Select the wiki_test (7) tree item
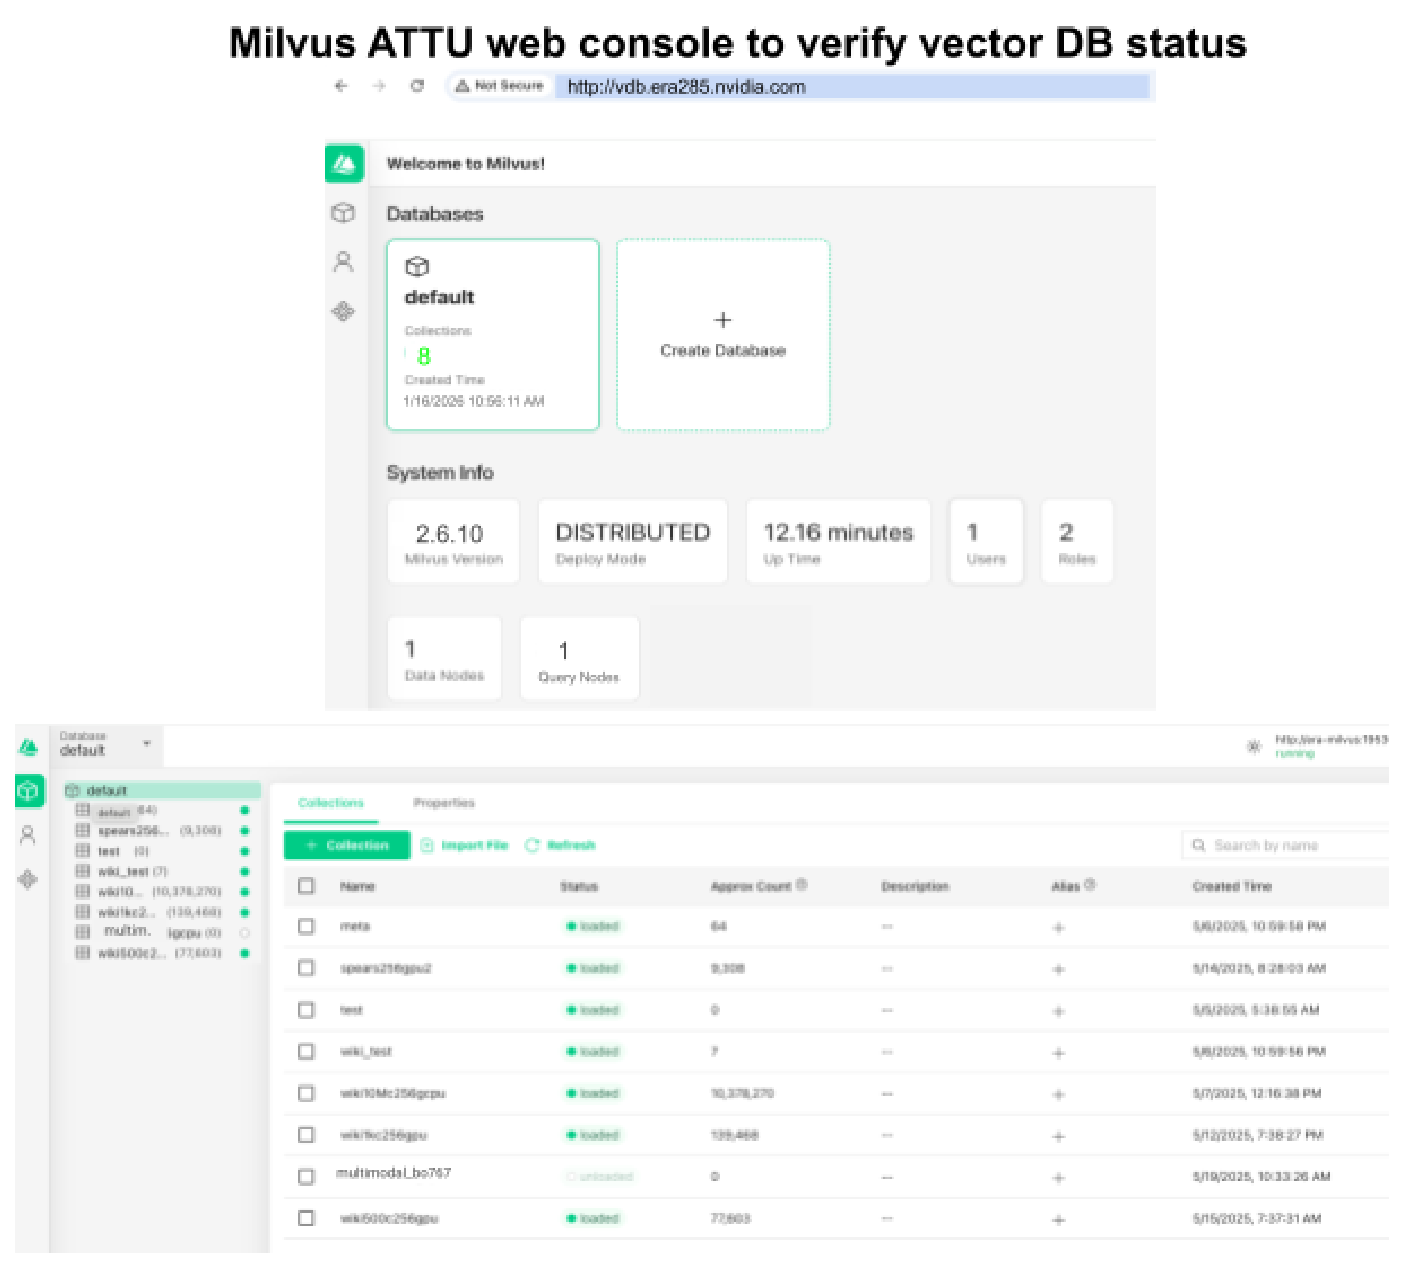The width and height of the screenshot is (1404, 1268). click(x=162, y=871)
